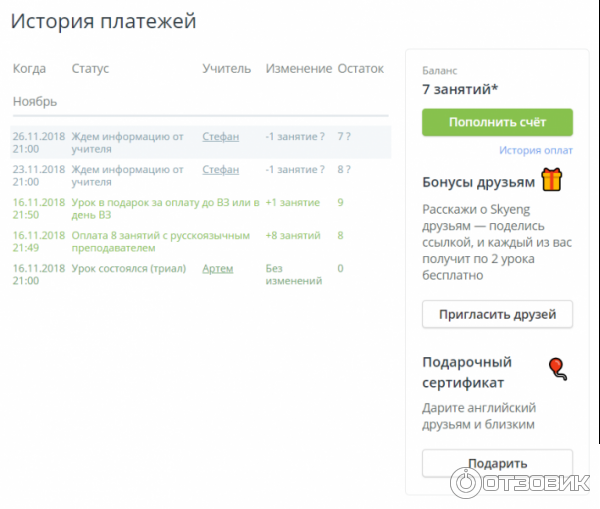The image size is (600, 509).
Task: Open teacher Стефан link in 26.11.2018 row
Action: (220, 137)
